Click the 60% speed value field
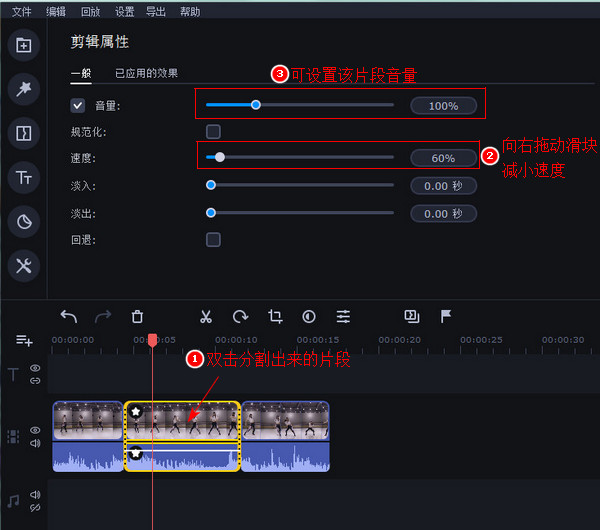Image resolution: width=600 pixels, height=530 pixels. 443,158
